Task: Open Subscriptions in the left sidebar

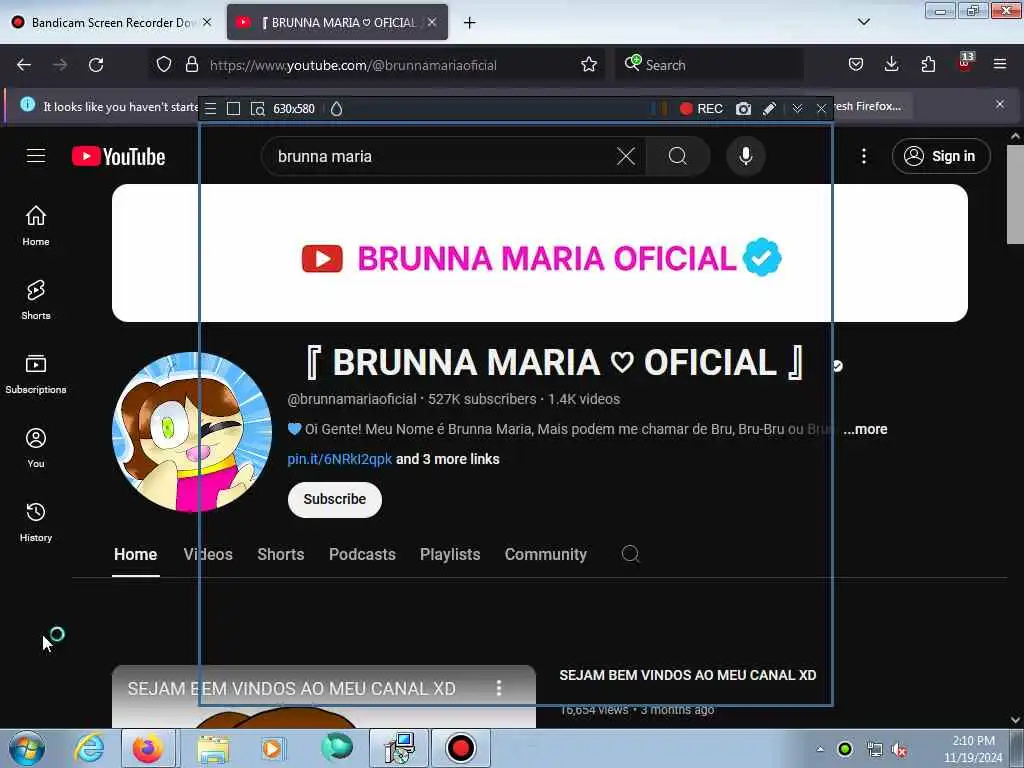Action: [x=36, y=374]
